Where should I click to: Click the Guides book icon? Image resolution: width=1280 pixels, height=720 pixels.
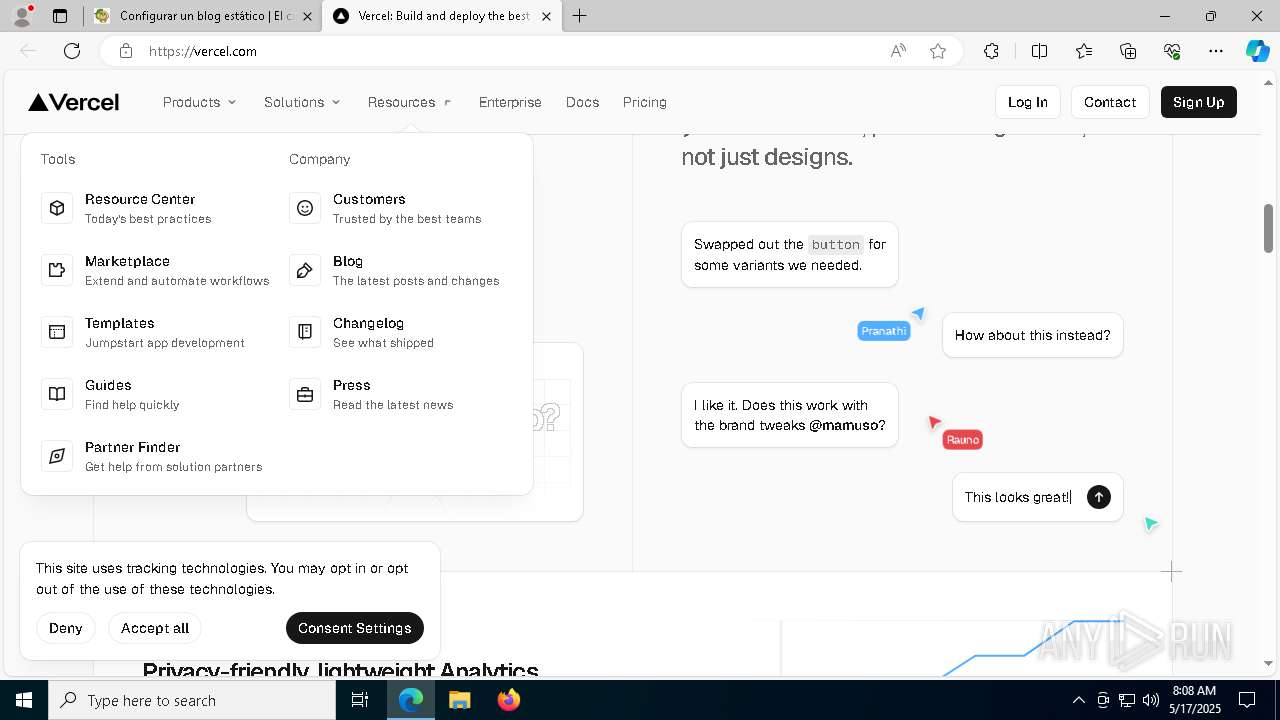pyautogui.click(x=57, y=394)
